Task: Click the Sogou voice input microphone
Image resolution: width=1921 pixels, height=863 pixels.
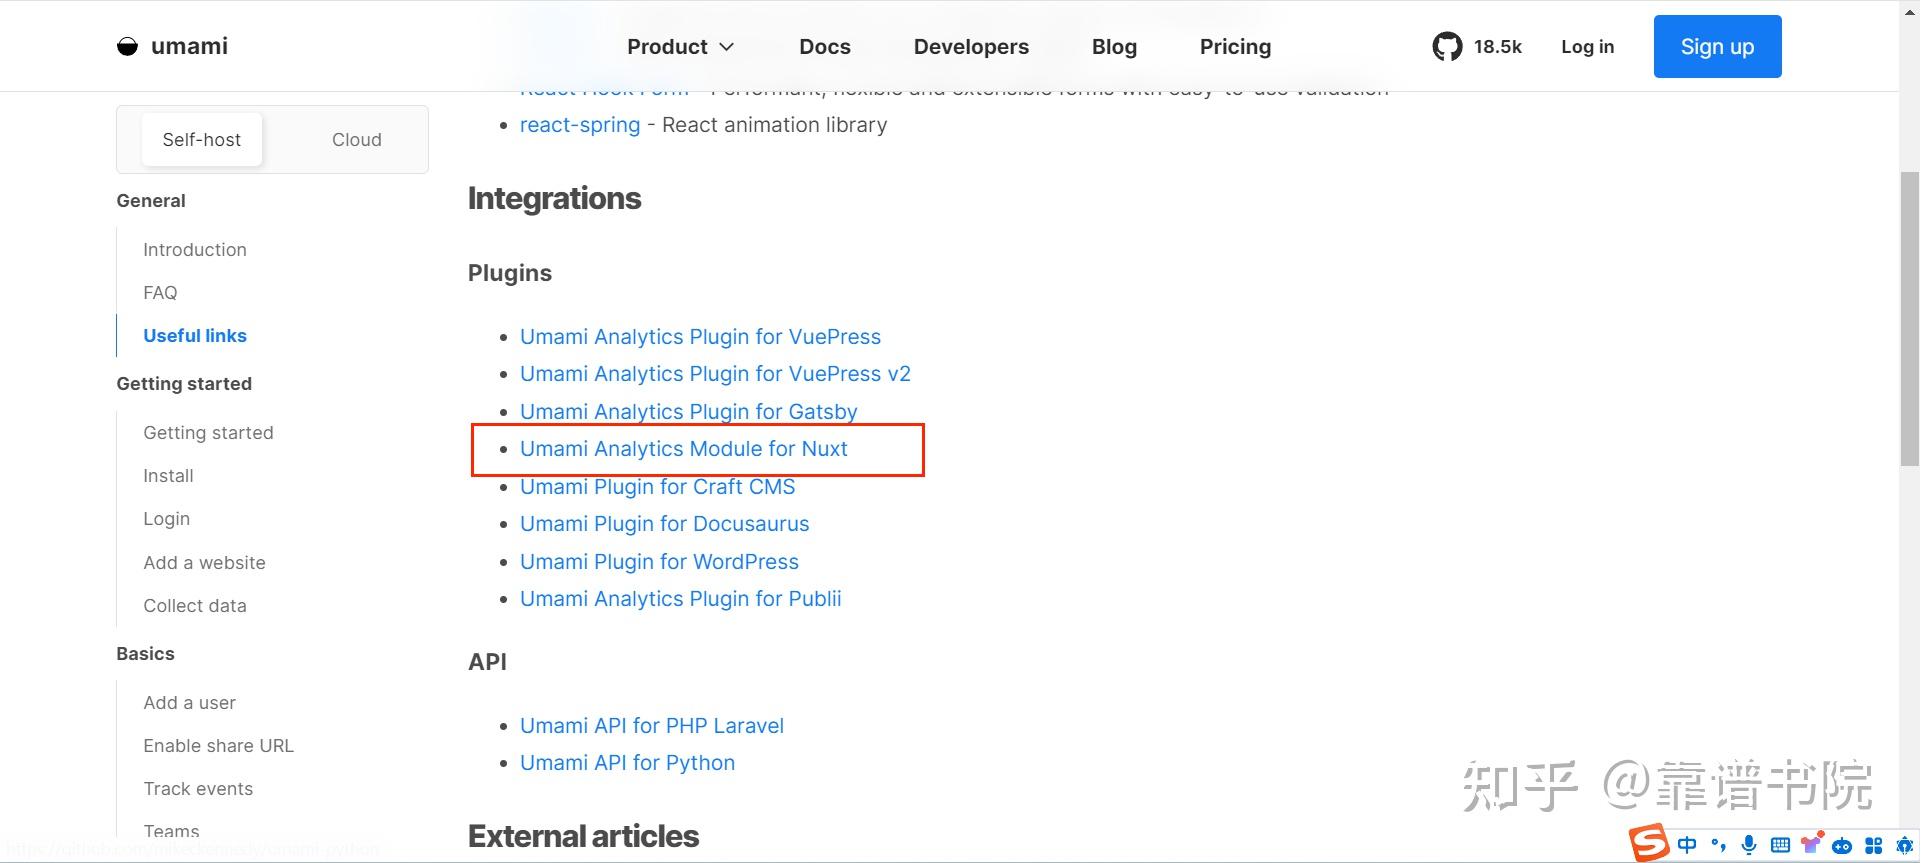Action: click(1749, 845)
